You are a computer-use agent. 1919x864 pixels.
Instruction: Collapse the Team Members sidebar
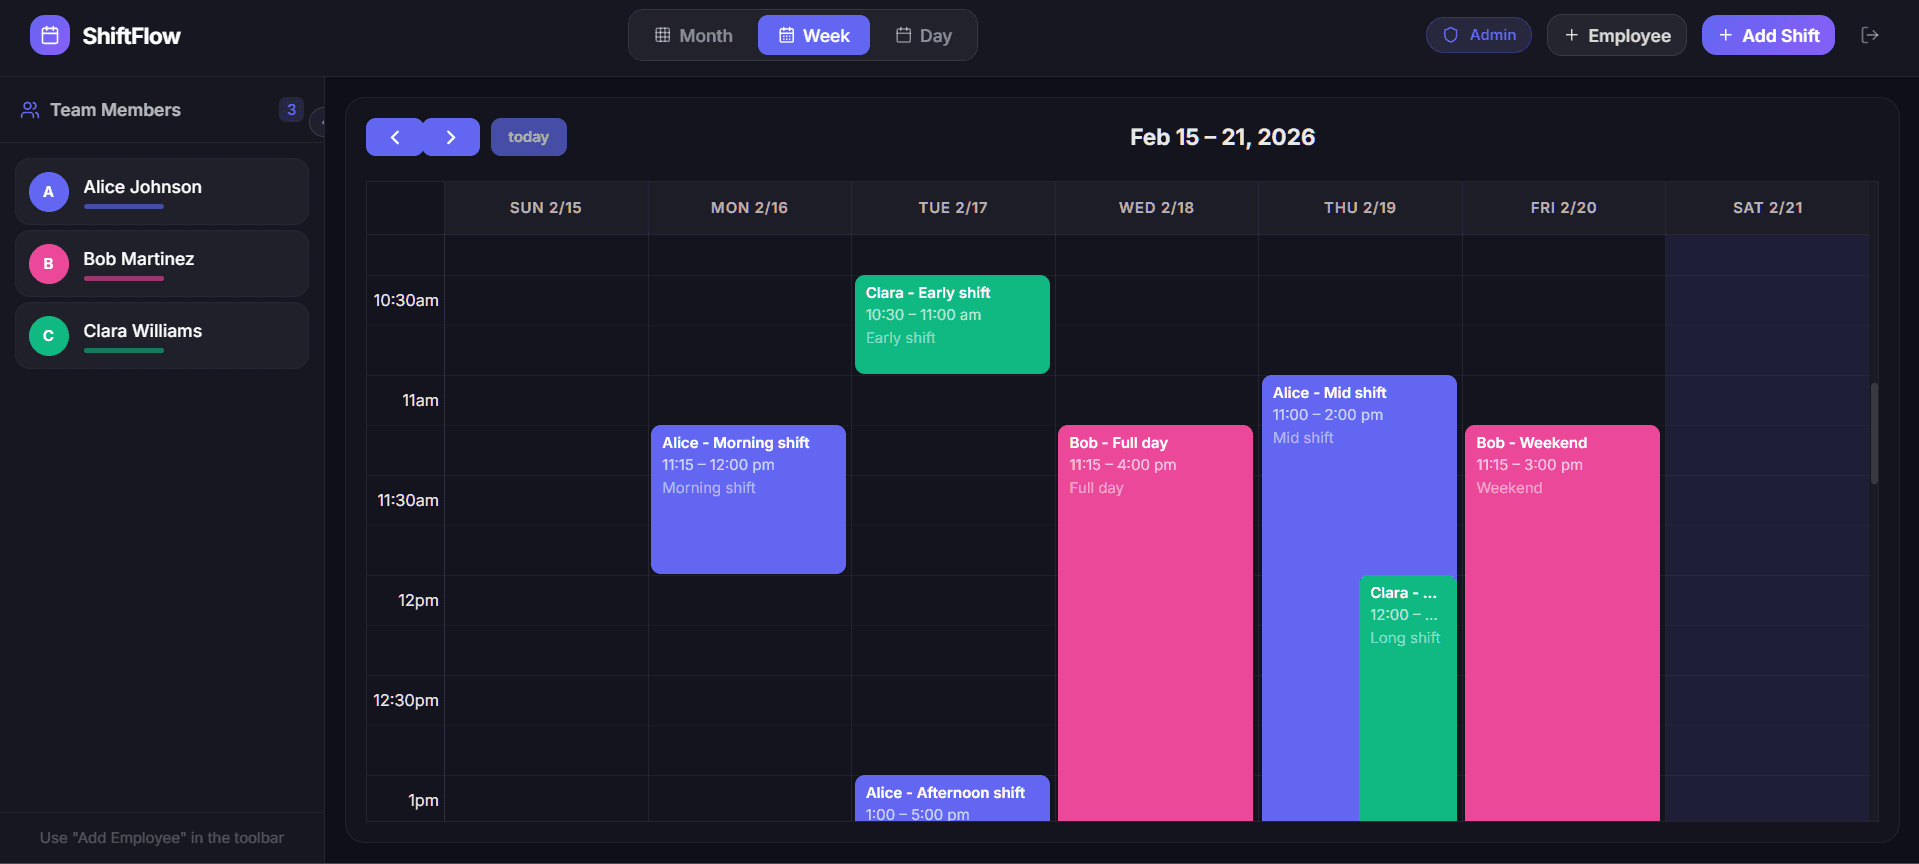pos(319,122)
